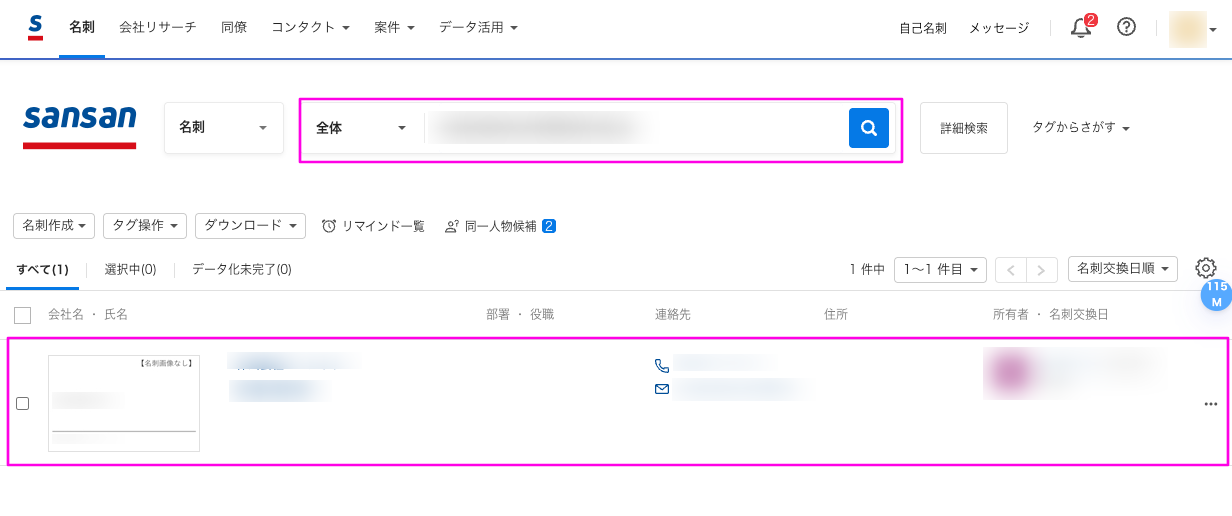Open the 会社リサーチ menu item

(x=157, y=28)
